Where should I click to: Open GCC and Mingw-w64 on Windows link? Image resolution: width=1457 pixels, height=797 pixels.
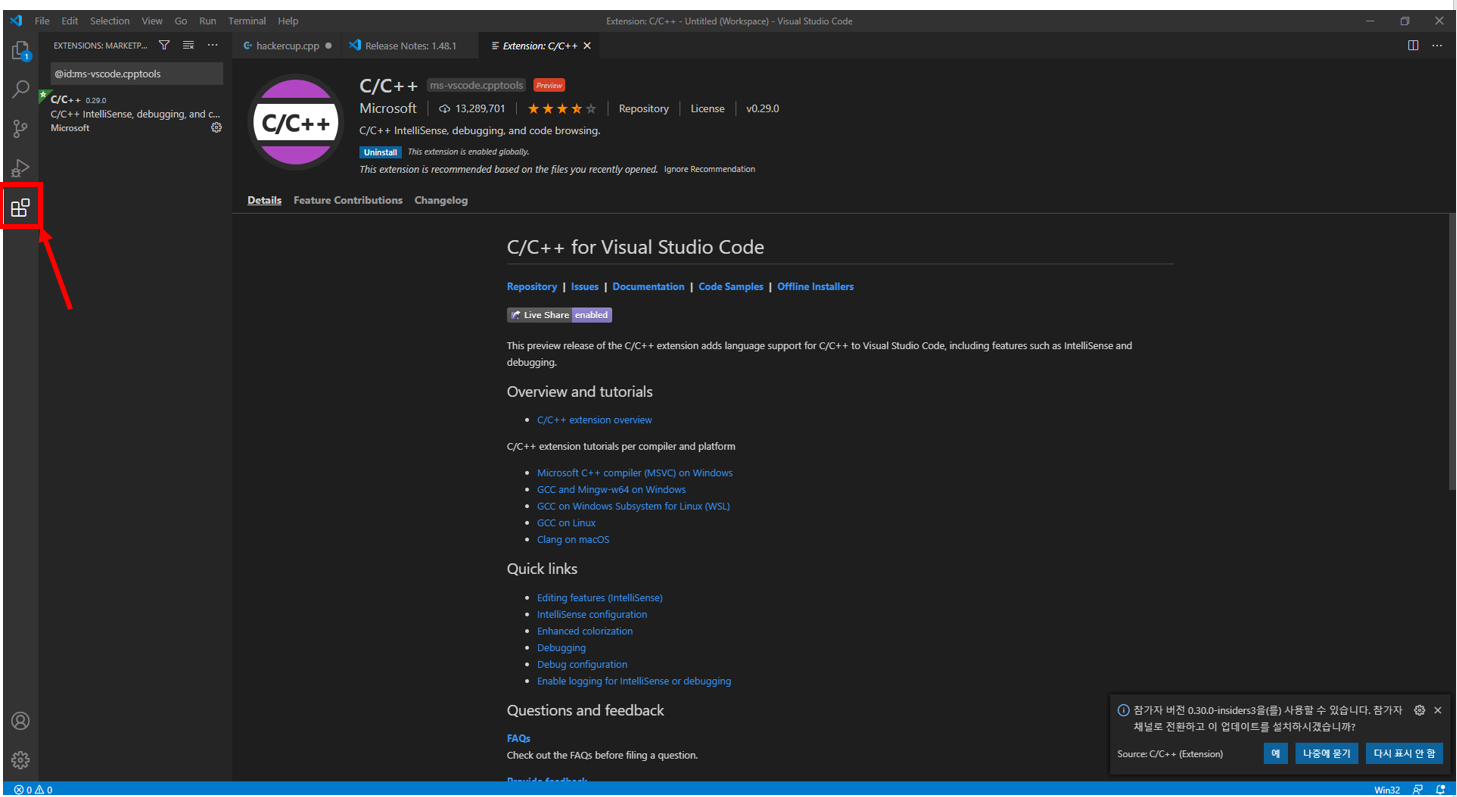tap(611, 490)
